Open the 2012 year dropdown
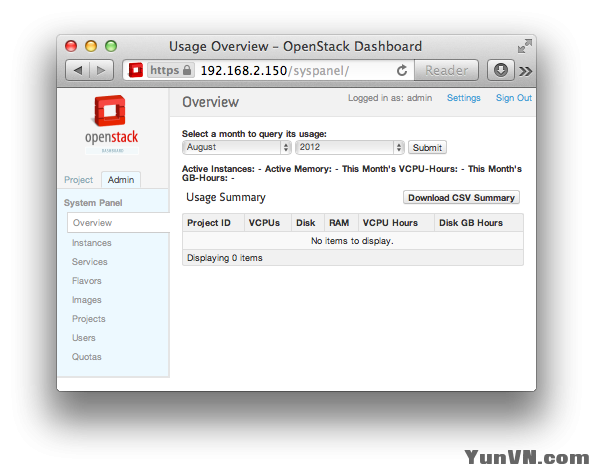Image resolution: width=593 pixels, height=470 pixels. click(x=350, y=147)
